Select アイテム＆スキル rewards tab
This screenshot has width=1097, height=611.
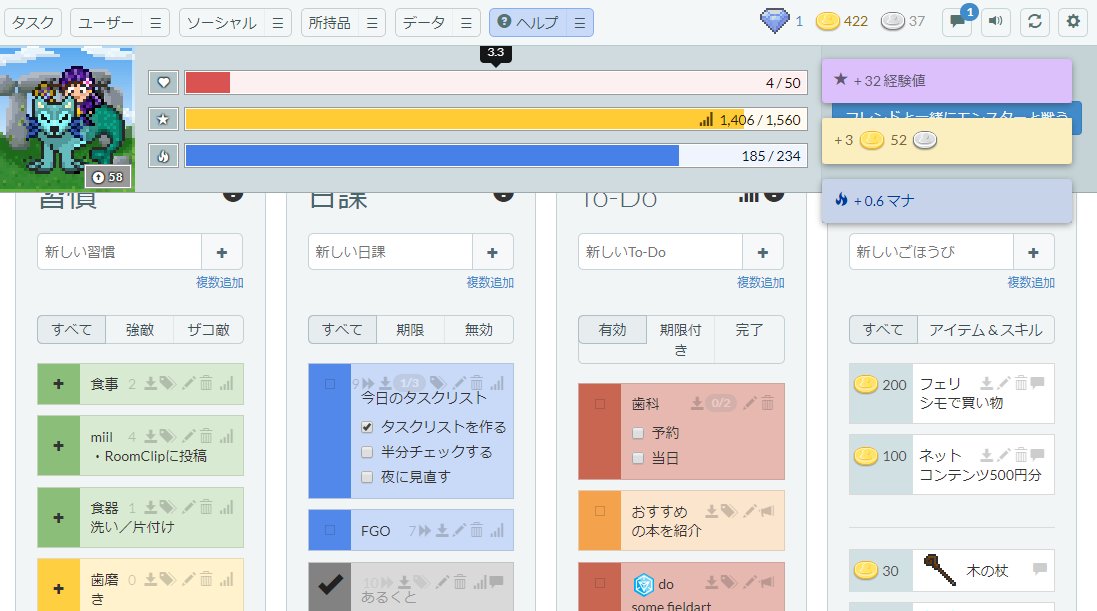[x=986, y=330]
